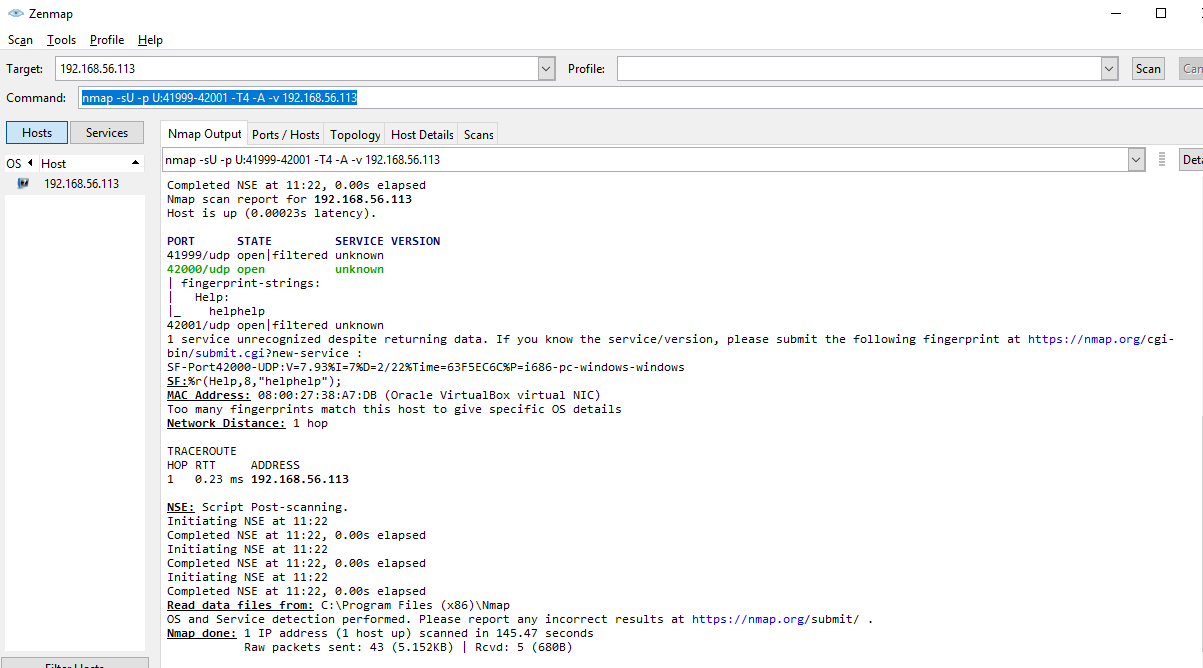
Task: Click the partially visible Details button
Action: 1191,160
